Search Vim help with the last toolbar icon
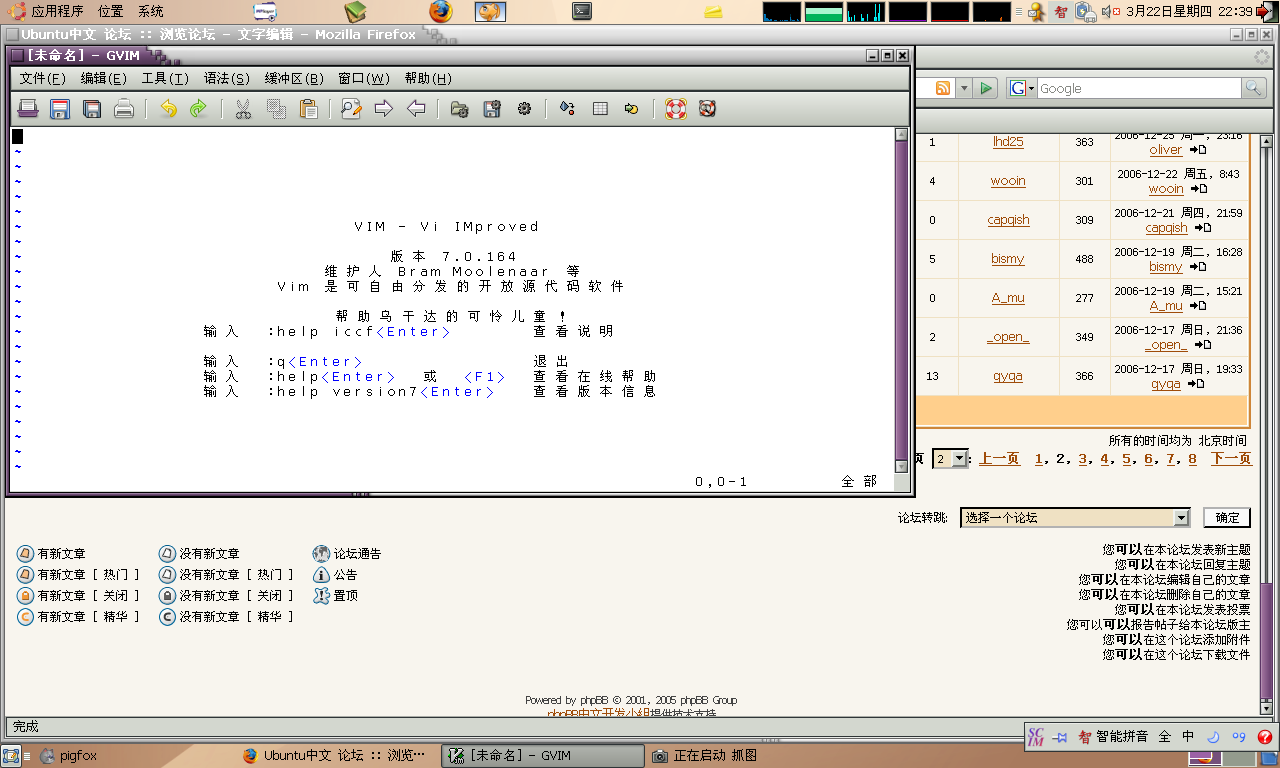Image resolution: width=1280 pixels, height=768 pixels. pos(707,109)
